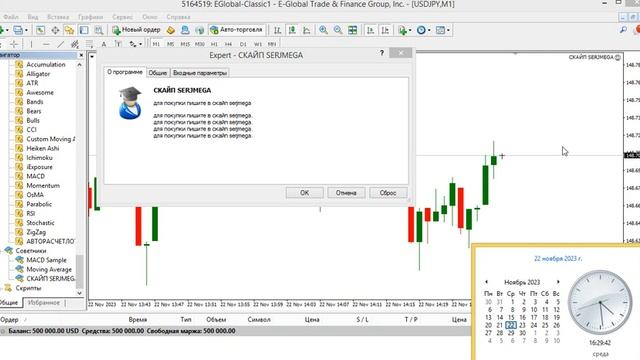Viewport: 640px width, 360px height.
Task: Open the Сервис menu
Action: pyautogui.click(x=122, y=17)
